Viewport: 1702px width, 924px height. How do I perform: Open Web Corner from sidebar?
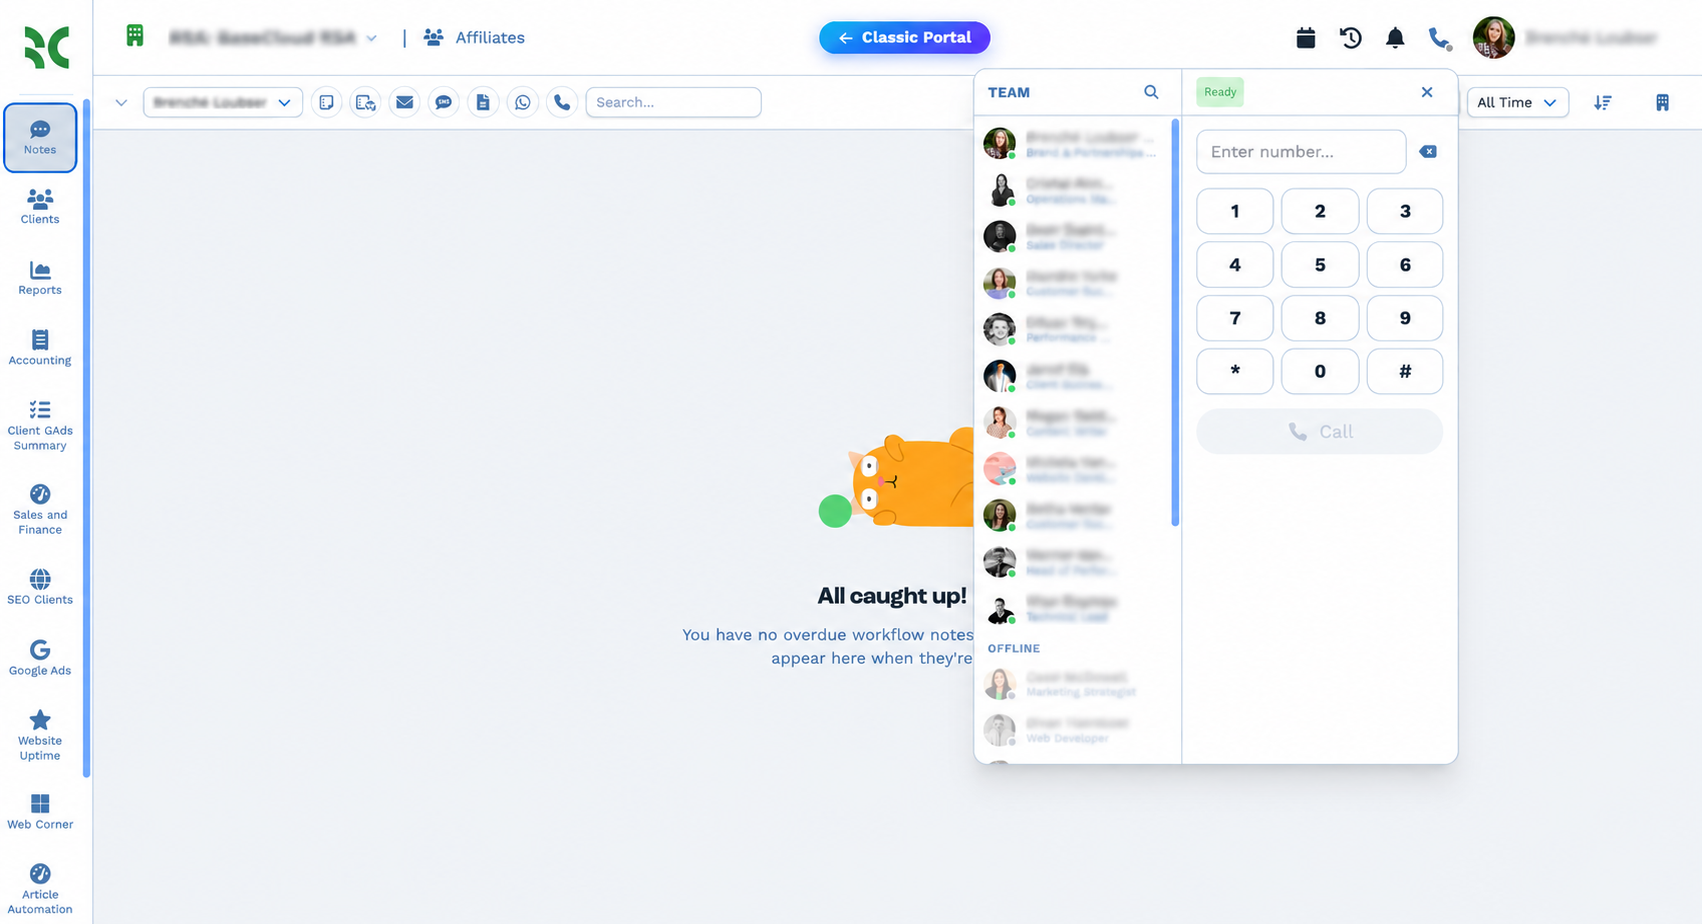point(40,812)
